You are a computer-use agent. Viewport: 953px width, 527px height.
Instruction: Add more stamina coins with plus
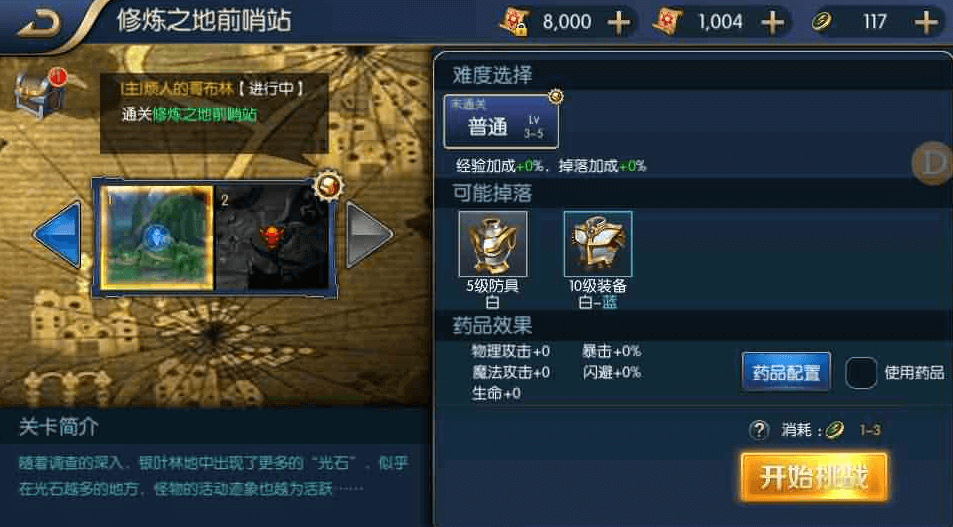(926, 22)
